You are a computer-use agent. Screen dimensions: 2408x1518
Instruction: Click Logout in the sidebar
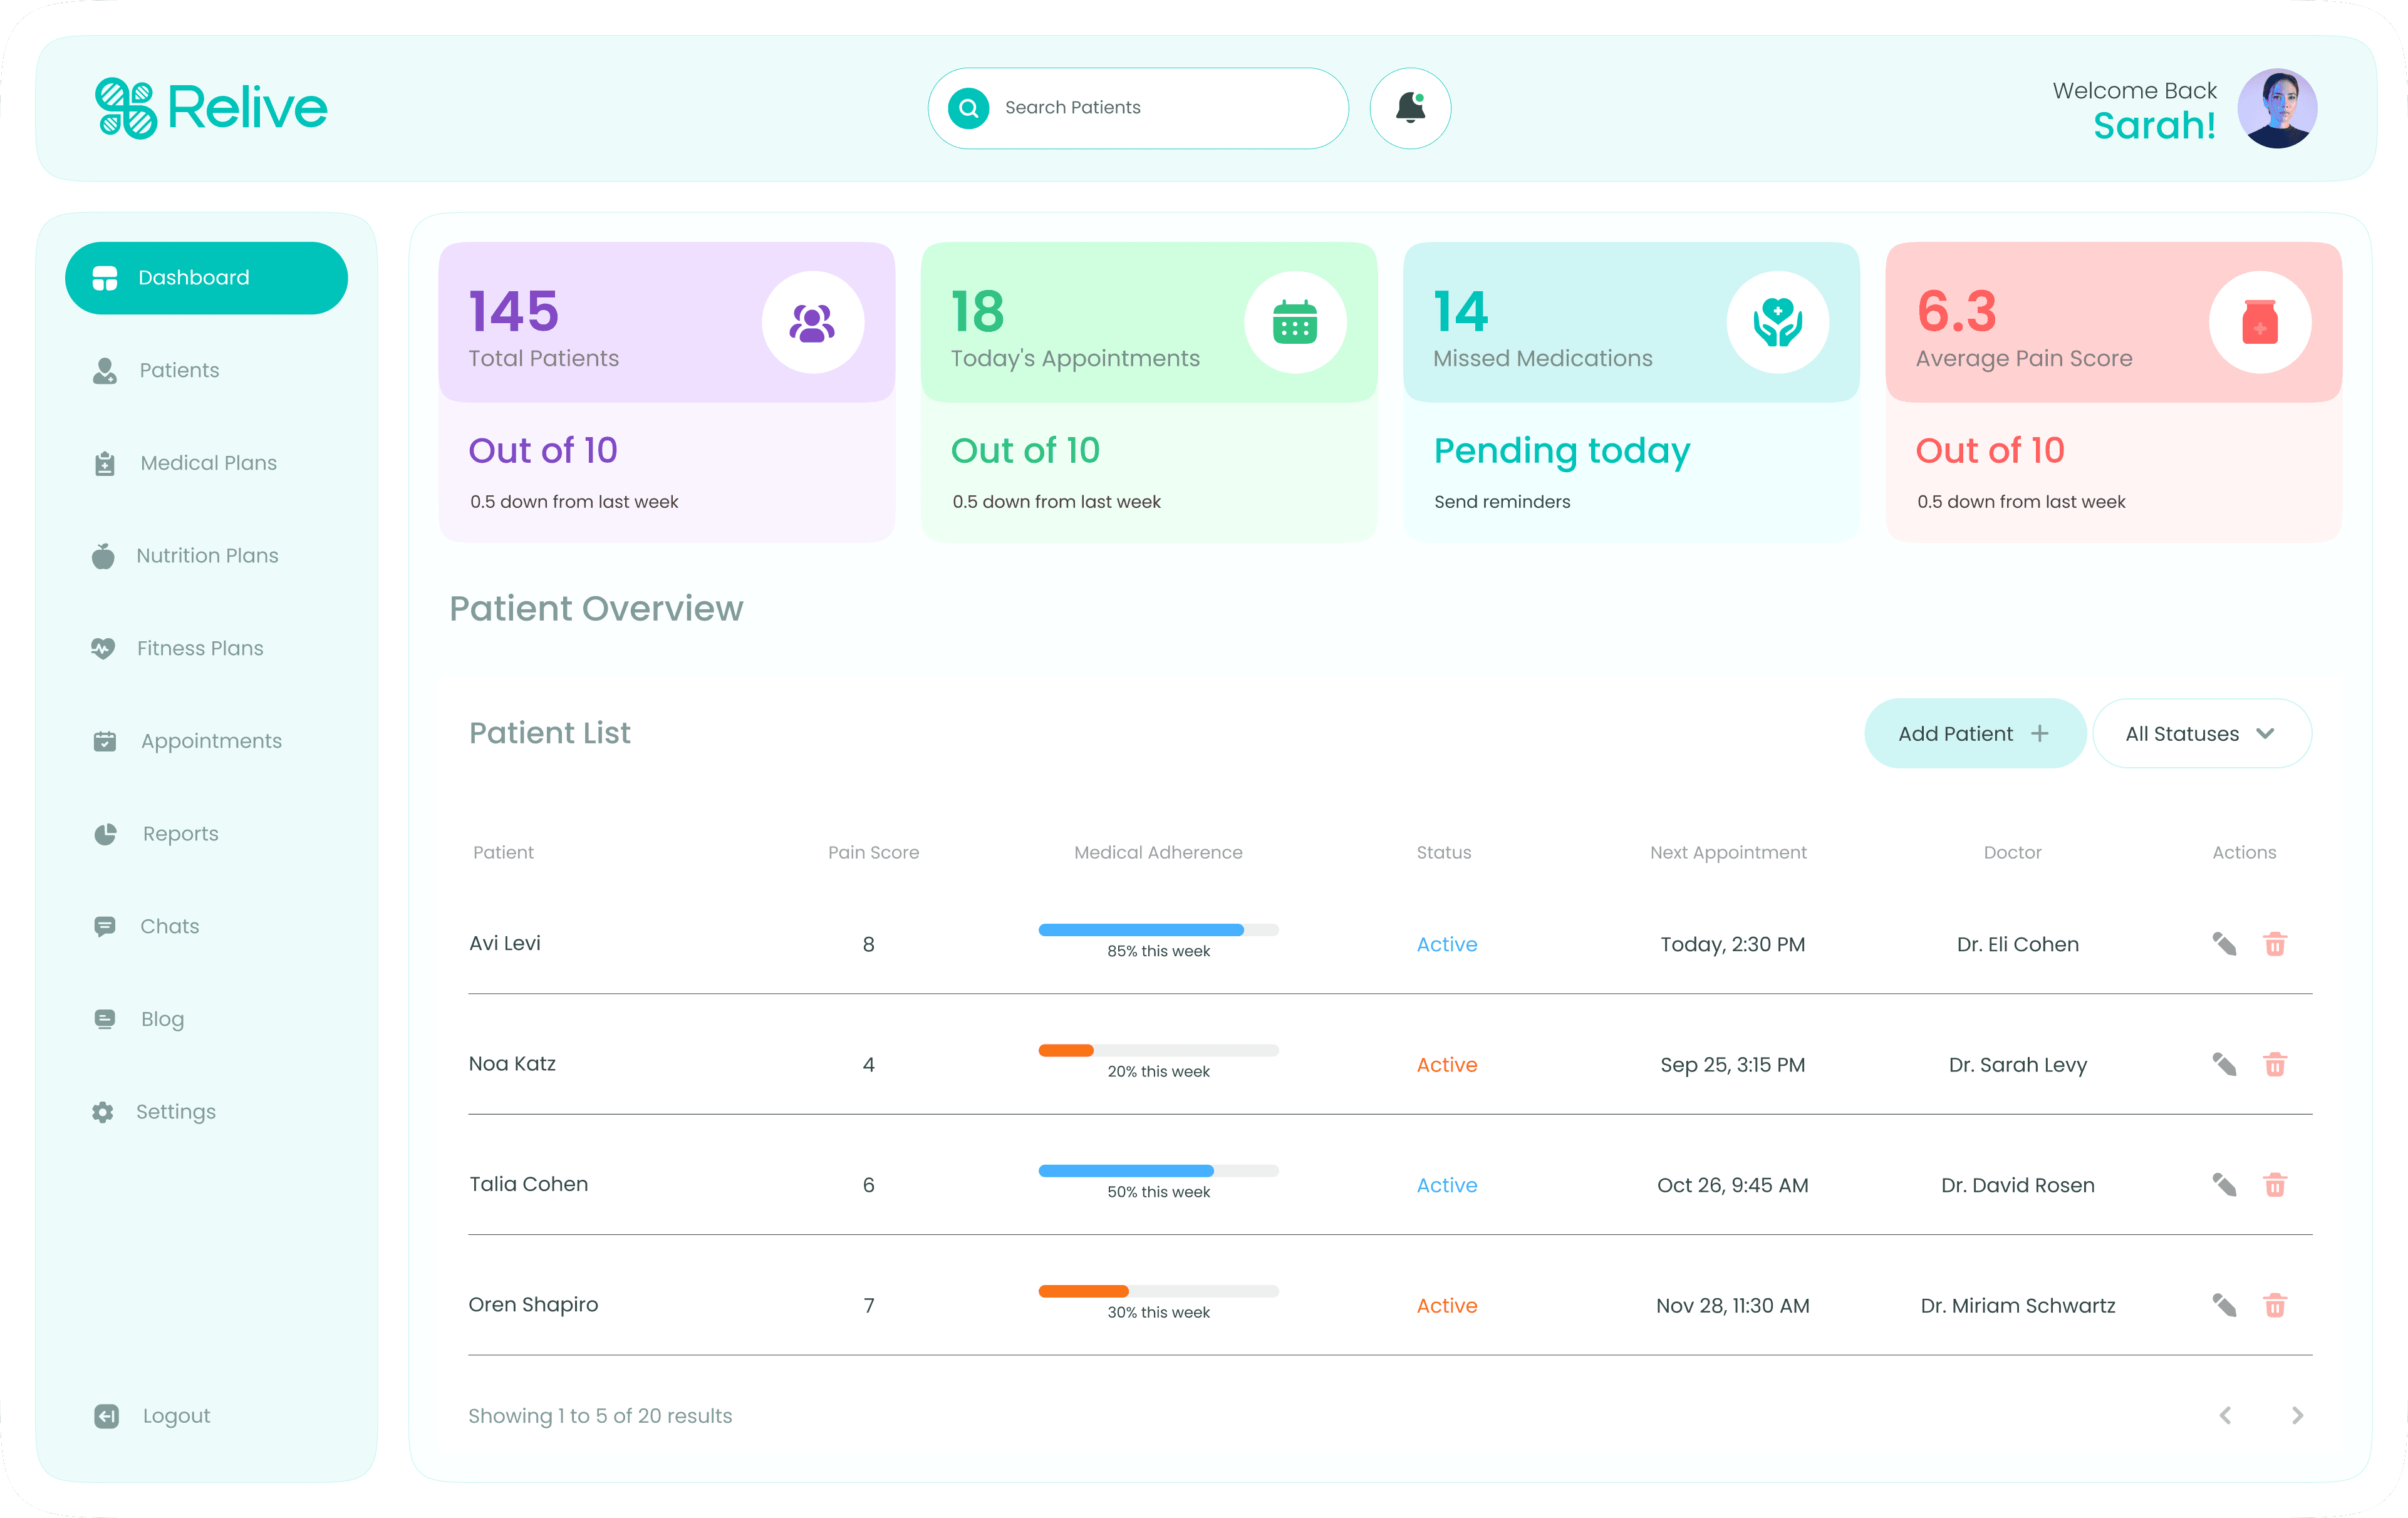click(176, 1416)
